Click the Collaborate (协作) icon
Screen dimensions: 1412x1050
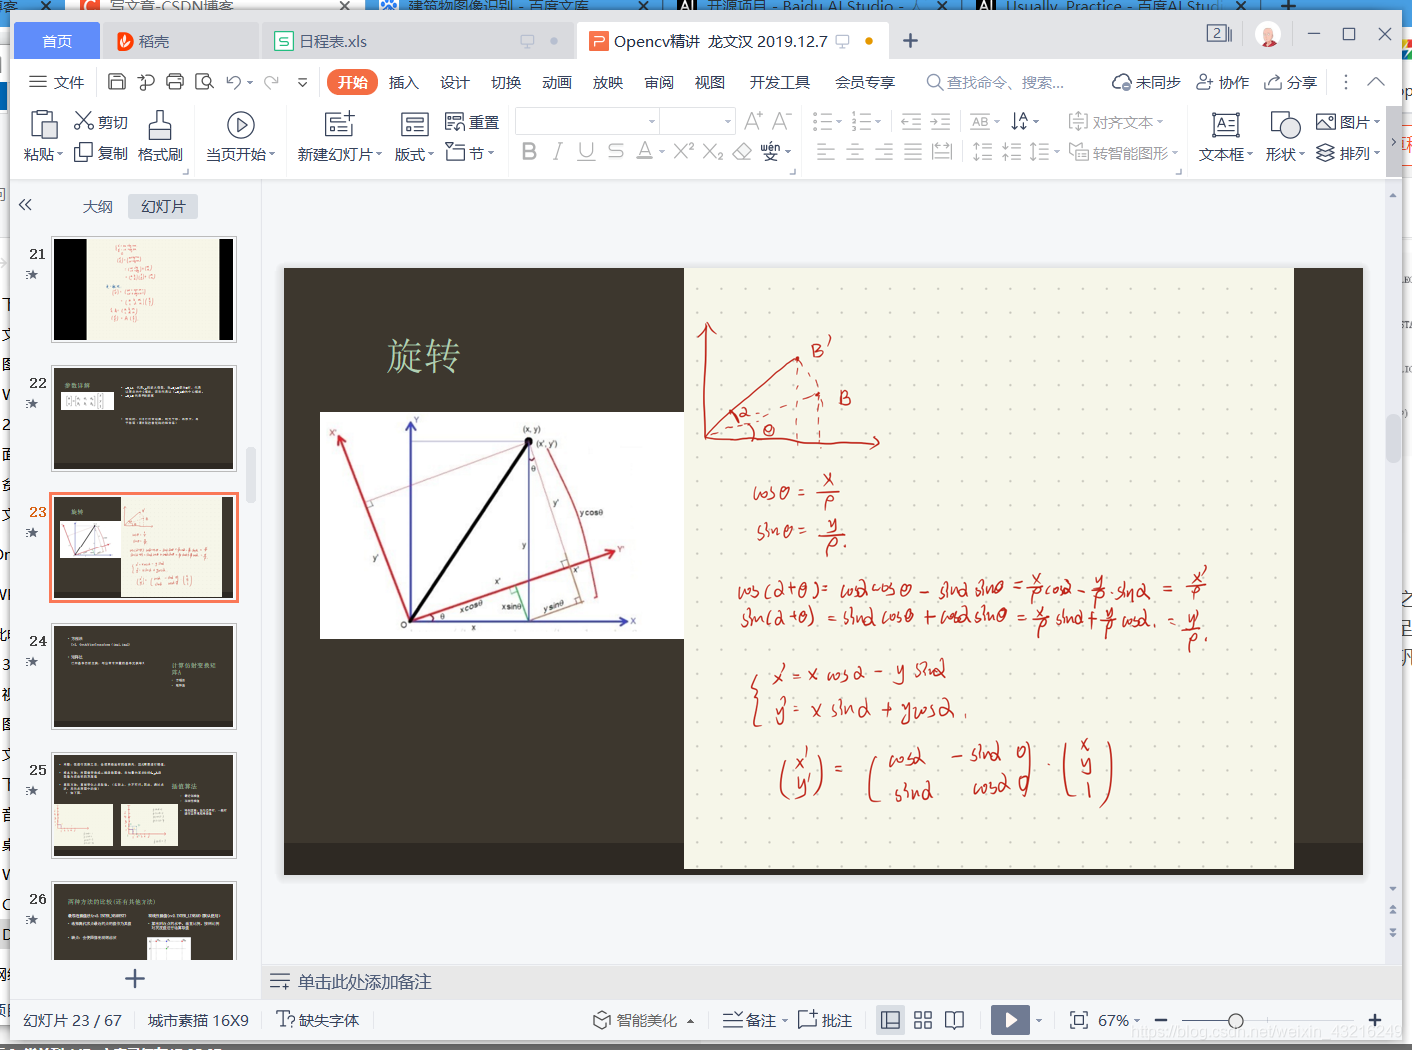pos(1205,82)
